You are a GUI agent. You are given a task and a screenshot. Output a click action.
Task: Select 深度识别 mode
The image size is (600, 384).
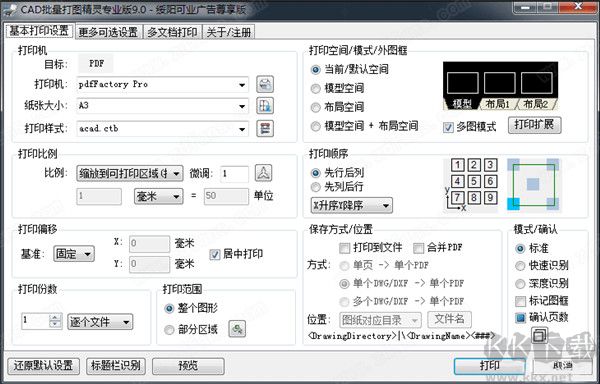pos(520,284)
